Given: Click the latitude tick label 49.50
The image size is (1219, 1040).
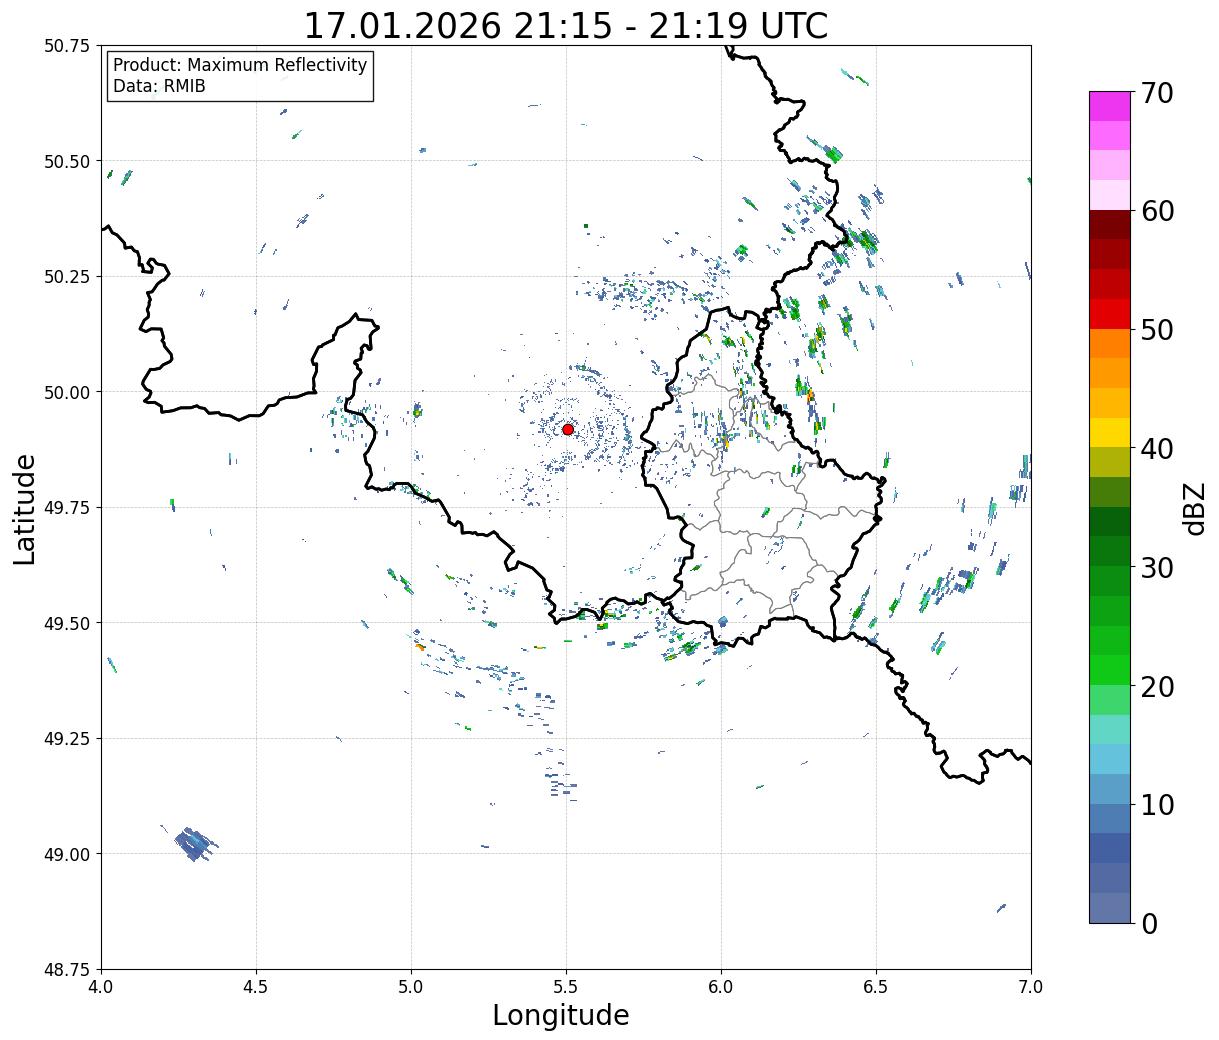Looking at the screenshot, I should 67,623.
